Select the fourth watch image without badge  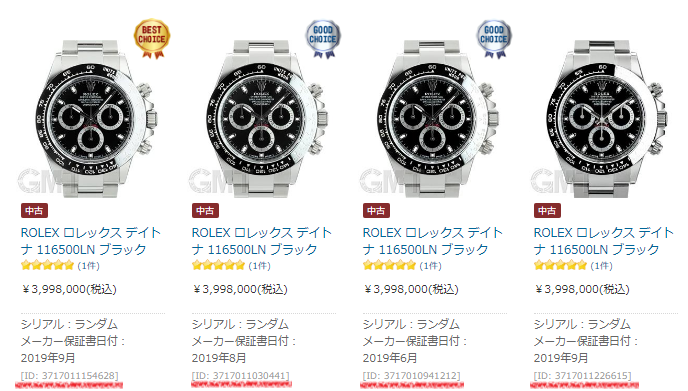click(605, 118)
